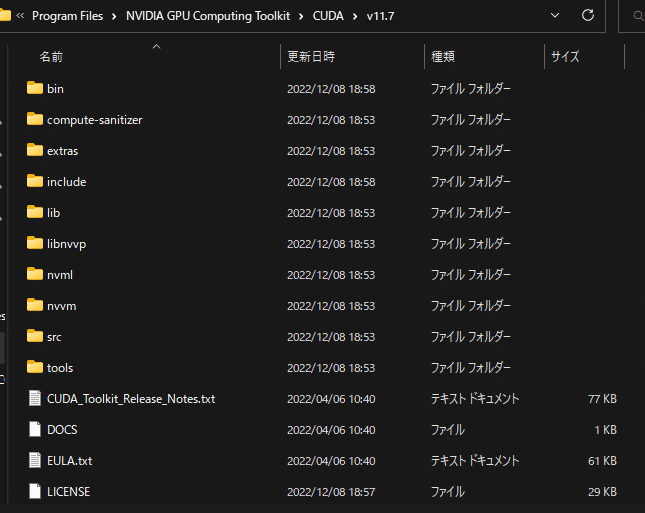The height and width of the screenshot is (513, 645).
Task: Click the bin folder modified date
Action: click(331, 89)
